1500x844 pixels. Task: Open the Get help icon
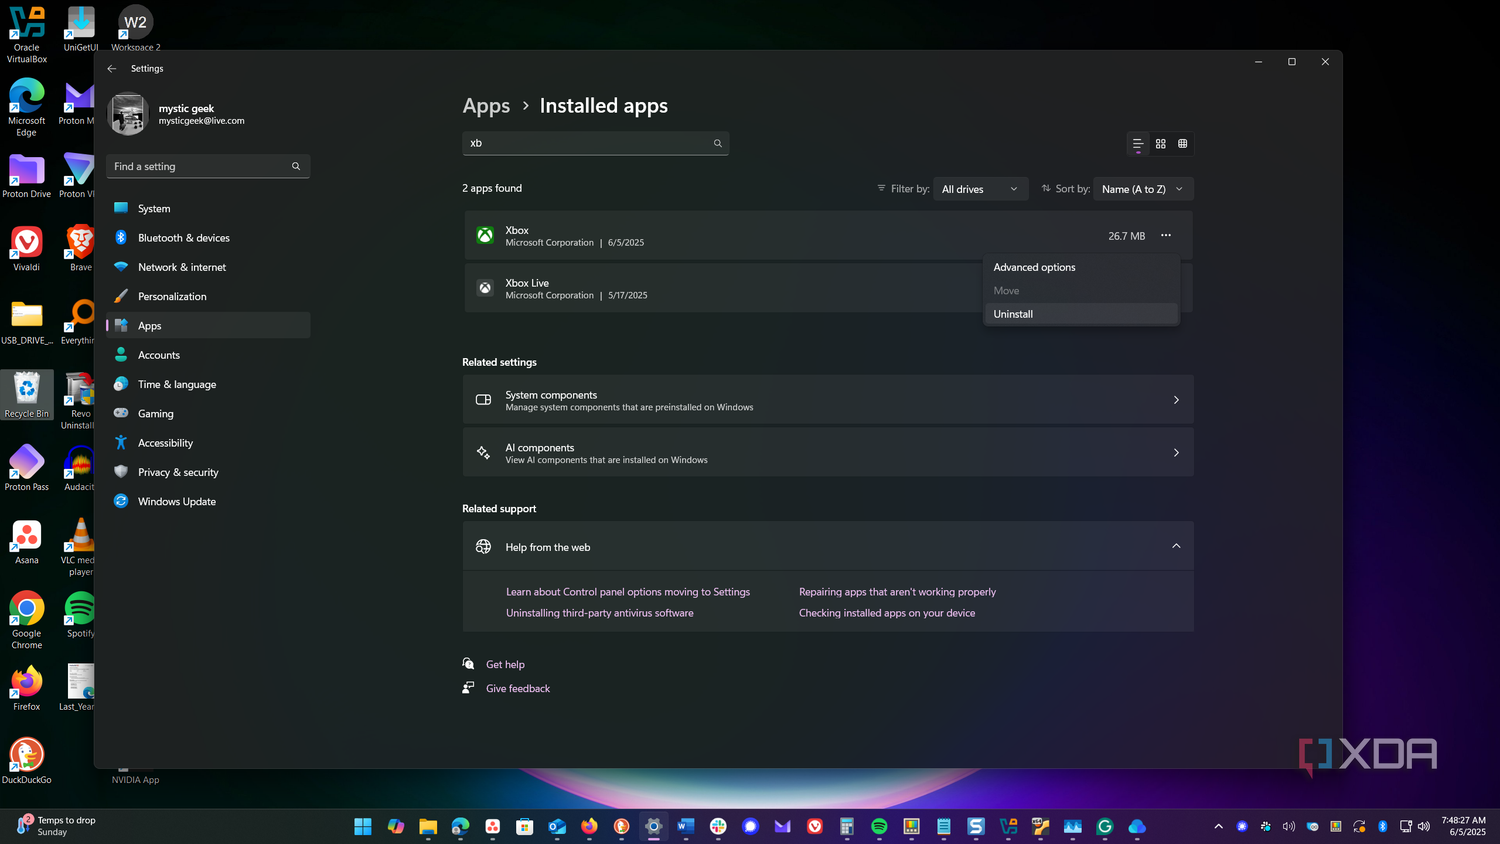click(468, 664)
